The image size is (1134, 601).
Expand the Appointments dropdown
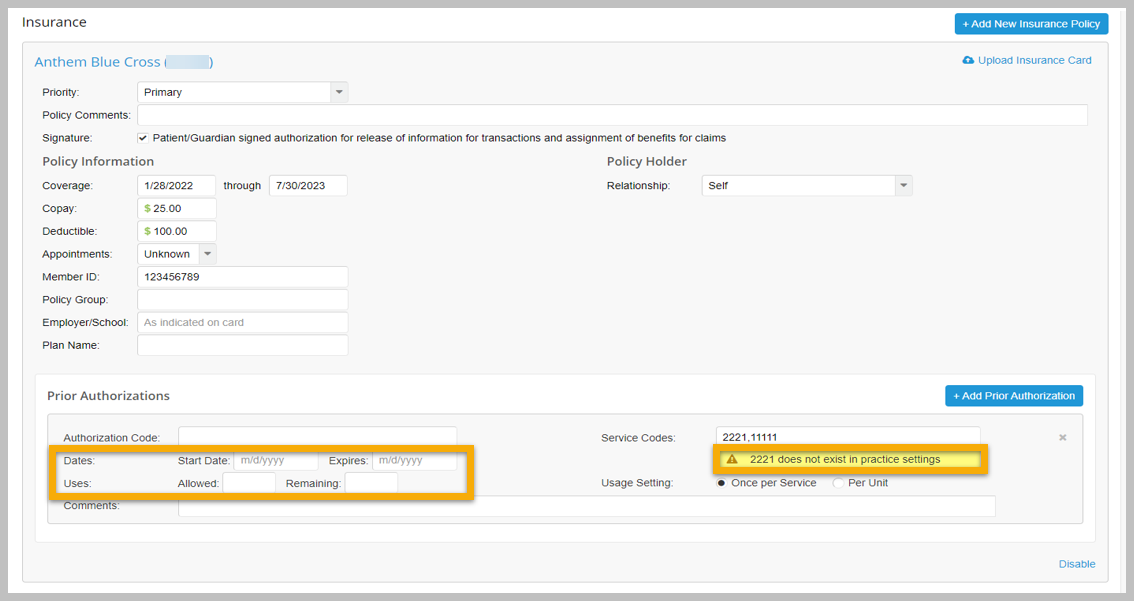(x=207, y=254)
